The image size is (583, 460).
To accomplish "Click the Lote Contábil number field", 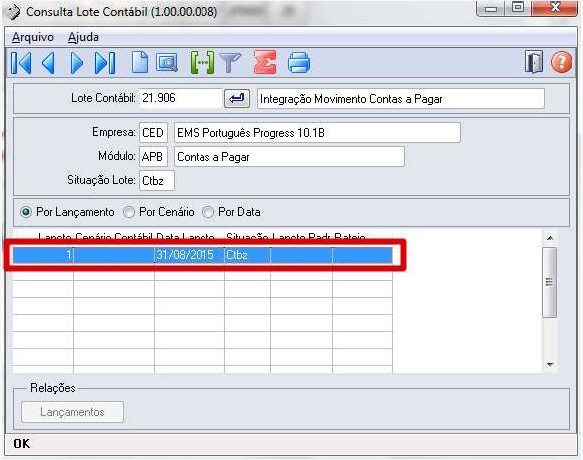I will pyautogui.click(x=180, y=98).
